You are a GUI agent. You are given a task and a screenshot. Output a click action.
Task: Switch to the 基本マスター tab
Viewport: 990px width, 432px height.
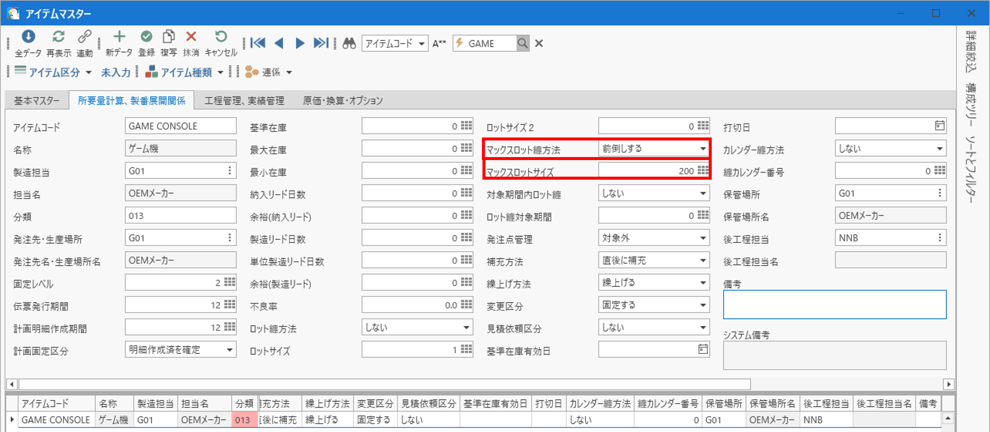[36, 100]
